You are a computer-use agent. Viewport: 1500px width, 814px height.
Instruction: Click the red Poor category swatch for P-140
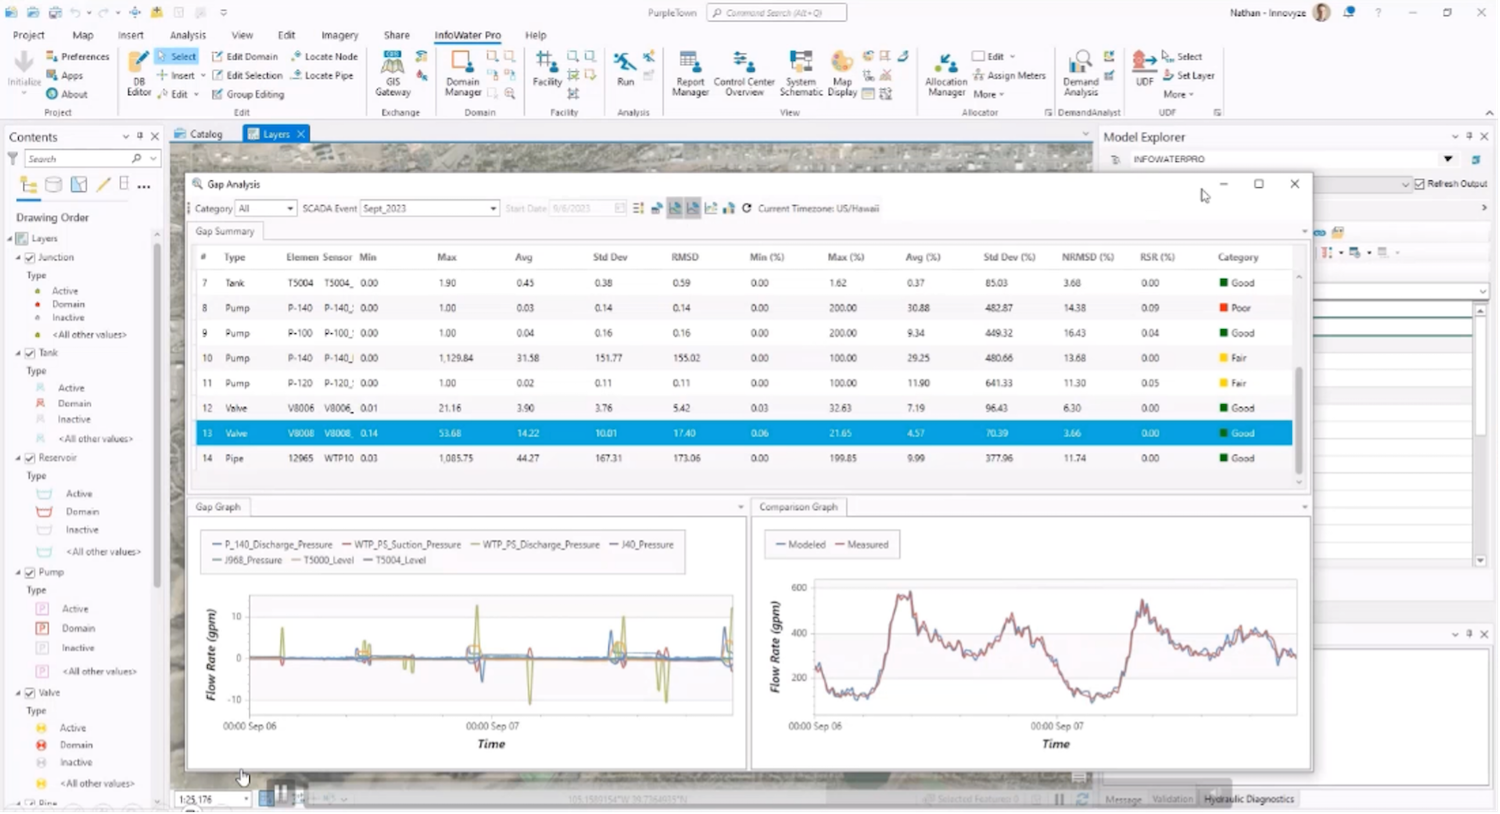click(x=1224, y=308)
